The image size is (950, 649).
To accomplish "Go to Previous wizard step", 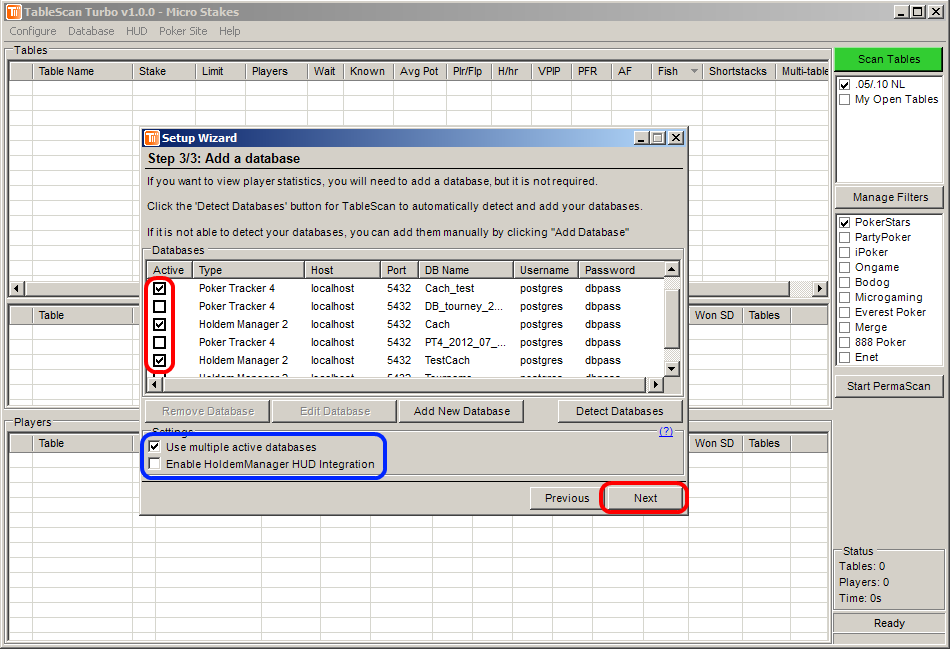I will click(x=566, y=498).
